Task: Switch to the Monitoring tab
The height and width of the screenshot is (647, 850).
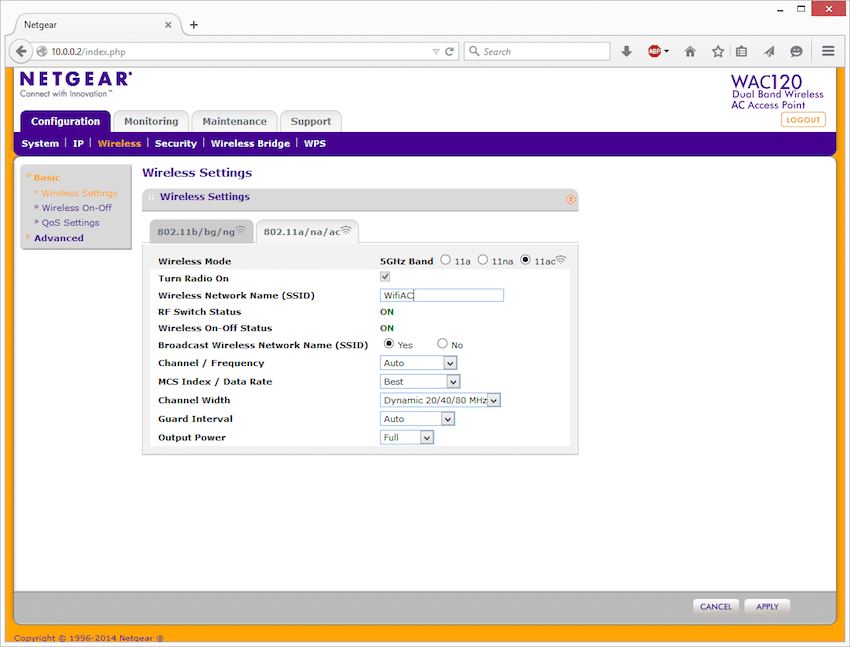Action: pos(151,121)
